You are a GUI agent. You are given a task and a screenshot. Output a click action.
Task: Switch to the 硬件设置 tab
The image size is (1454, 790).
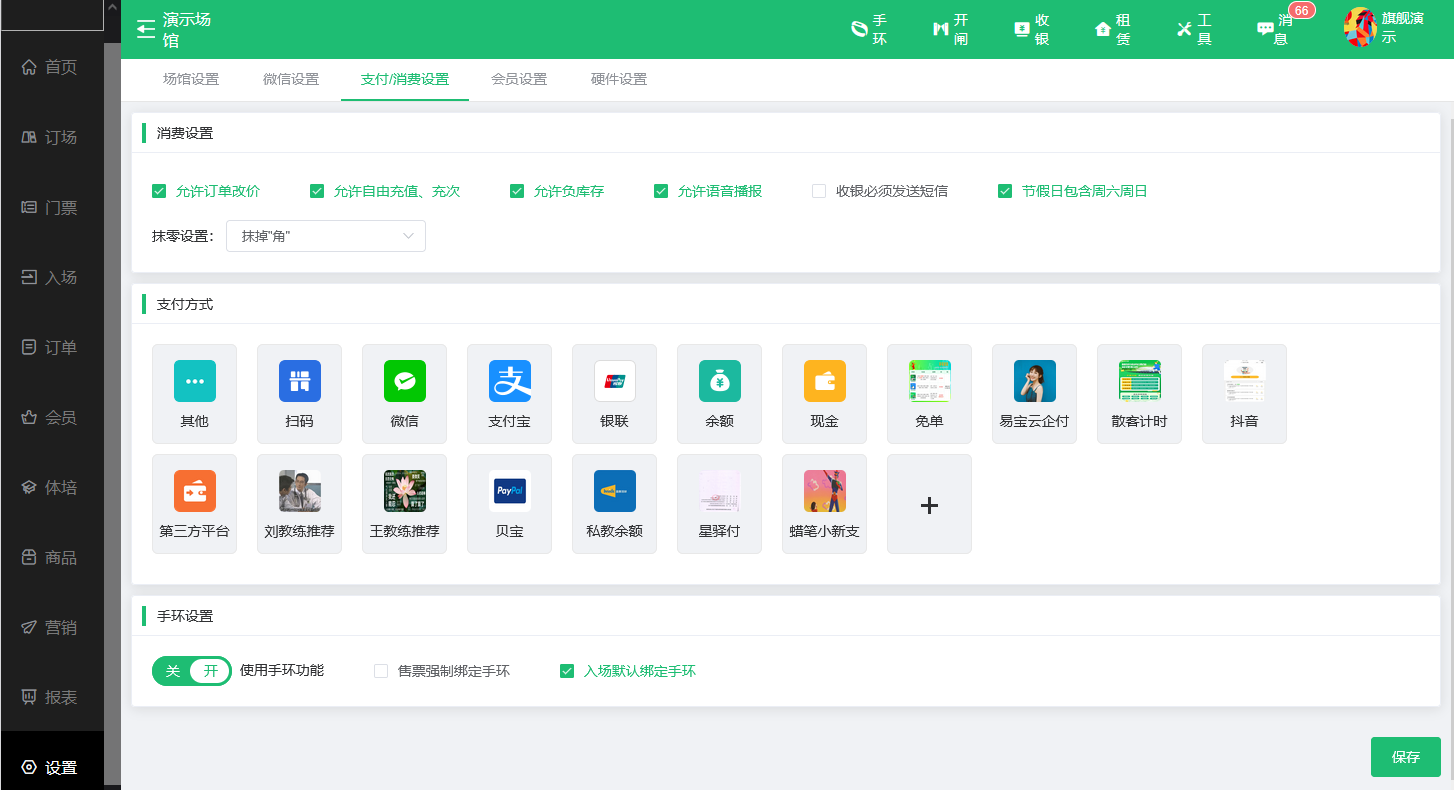(x=619, y=79)
